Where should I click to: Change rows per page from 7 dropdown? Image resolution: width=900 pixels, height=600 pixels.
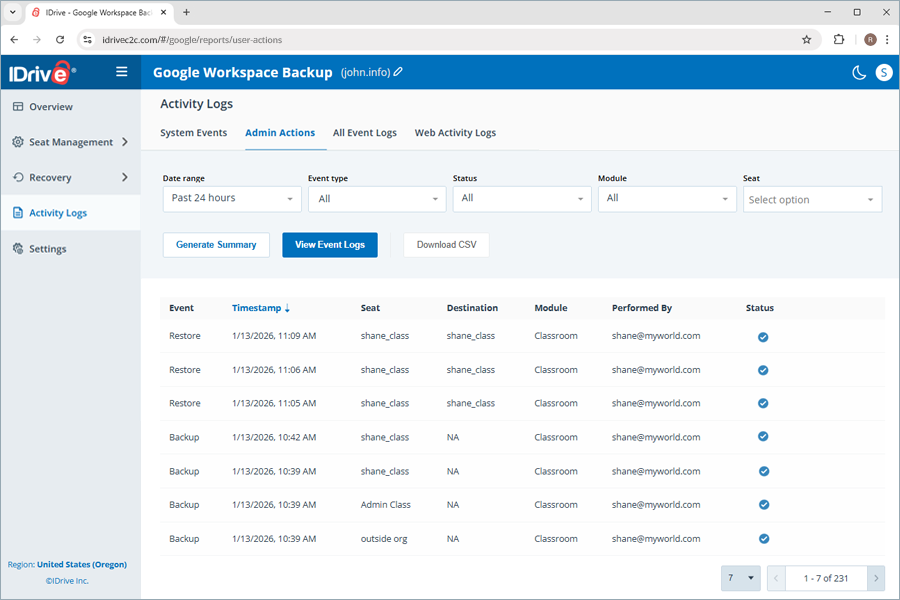click(740, 578)
